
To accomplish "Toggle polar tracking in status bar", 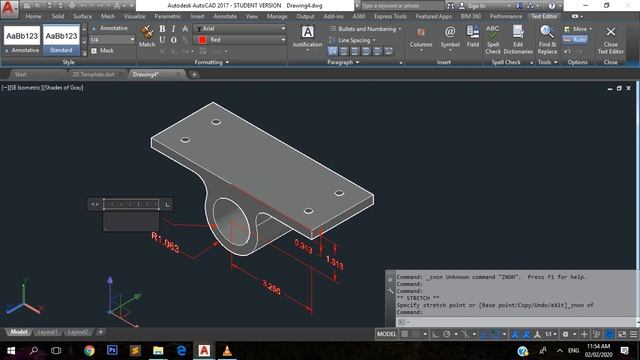I will coord(447,334).
